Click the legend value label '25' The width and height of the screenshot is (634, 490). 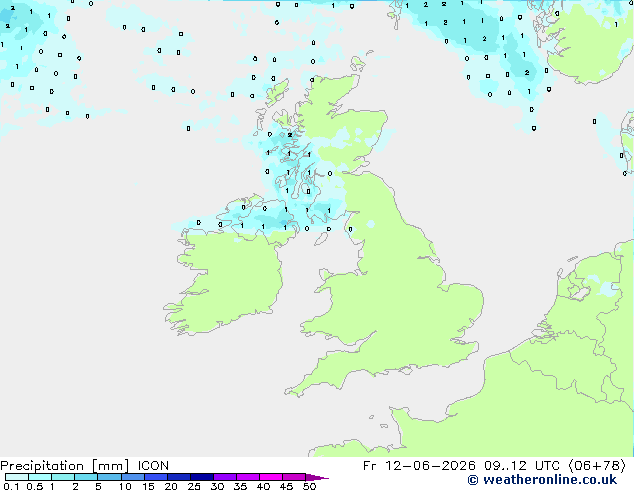click(x=194, y=486)
